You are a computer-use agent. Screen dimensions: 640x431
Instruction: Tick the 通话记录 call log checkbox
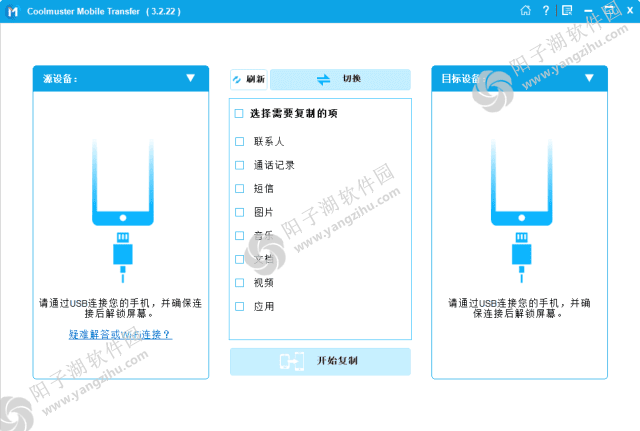pyautogui.click(x=240, y=165)
